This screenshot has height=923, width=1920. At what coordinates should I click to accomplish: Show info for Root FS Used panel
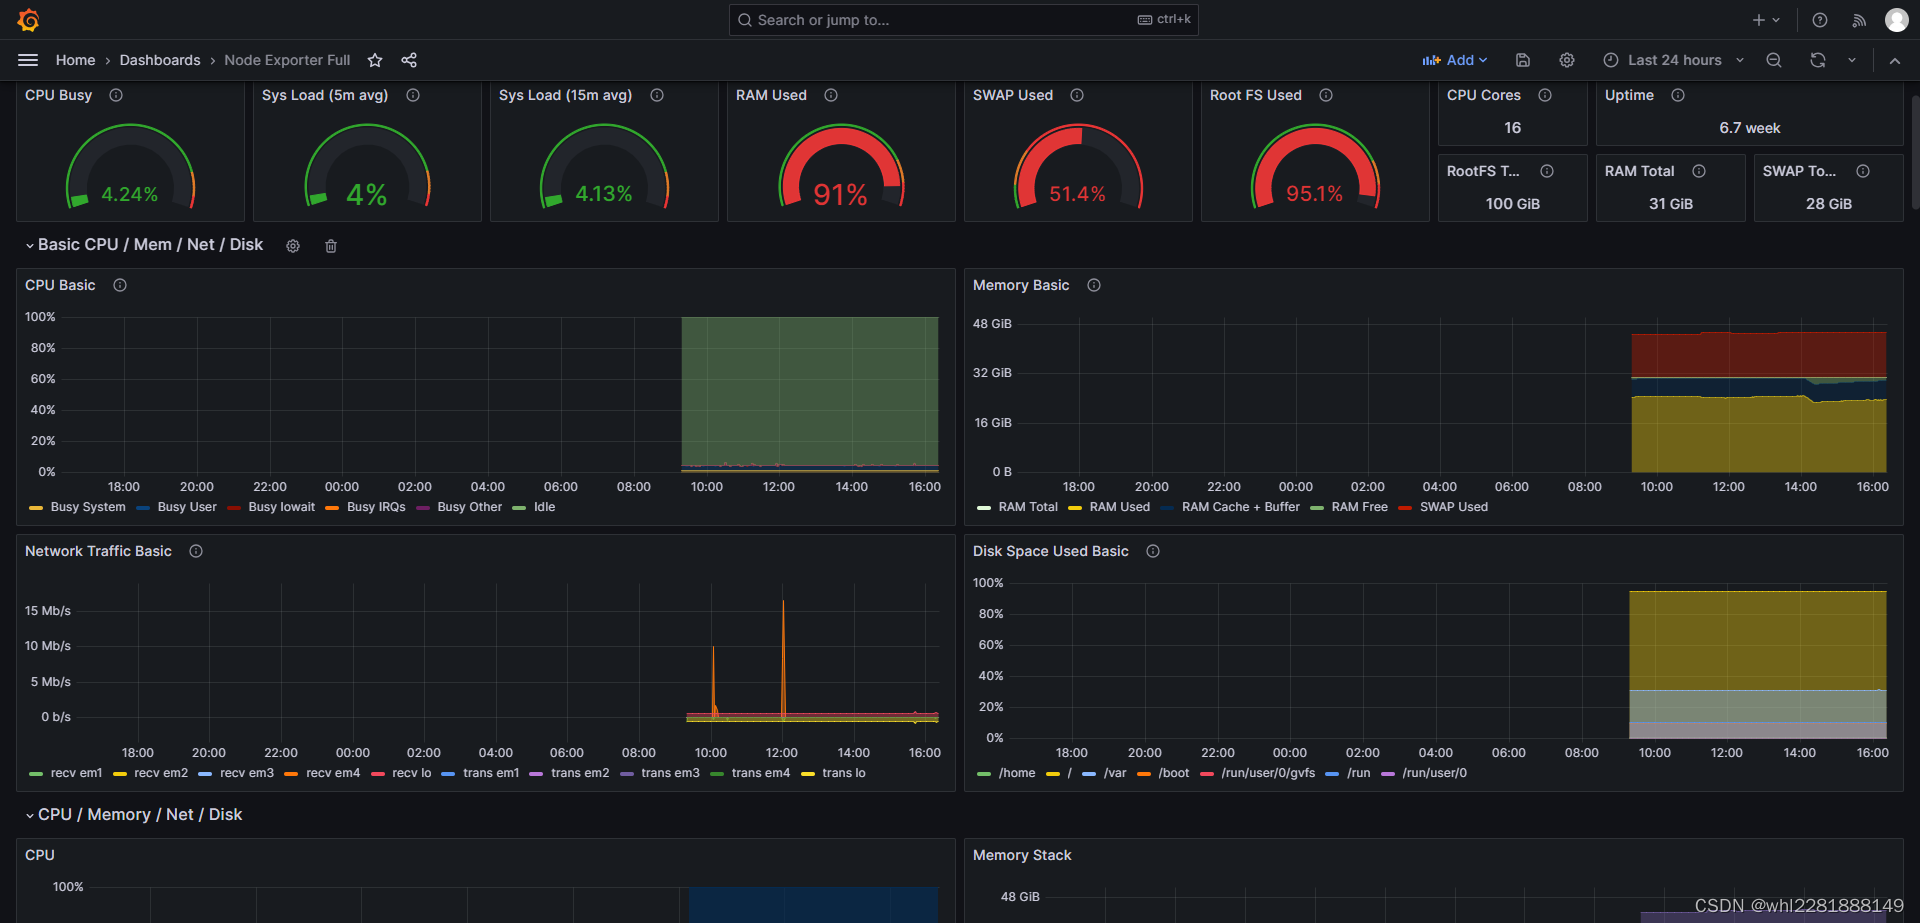pos(1326,95)
